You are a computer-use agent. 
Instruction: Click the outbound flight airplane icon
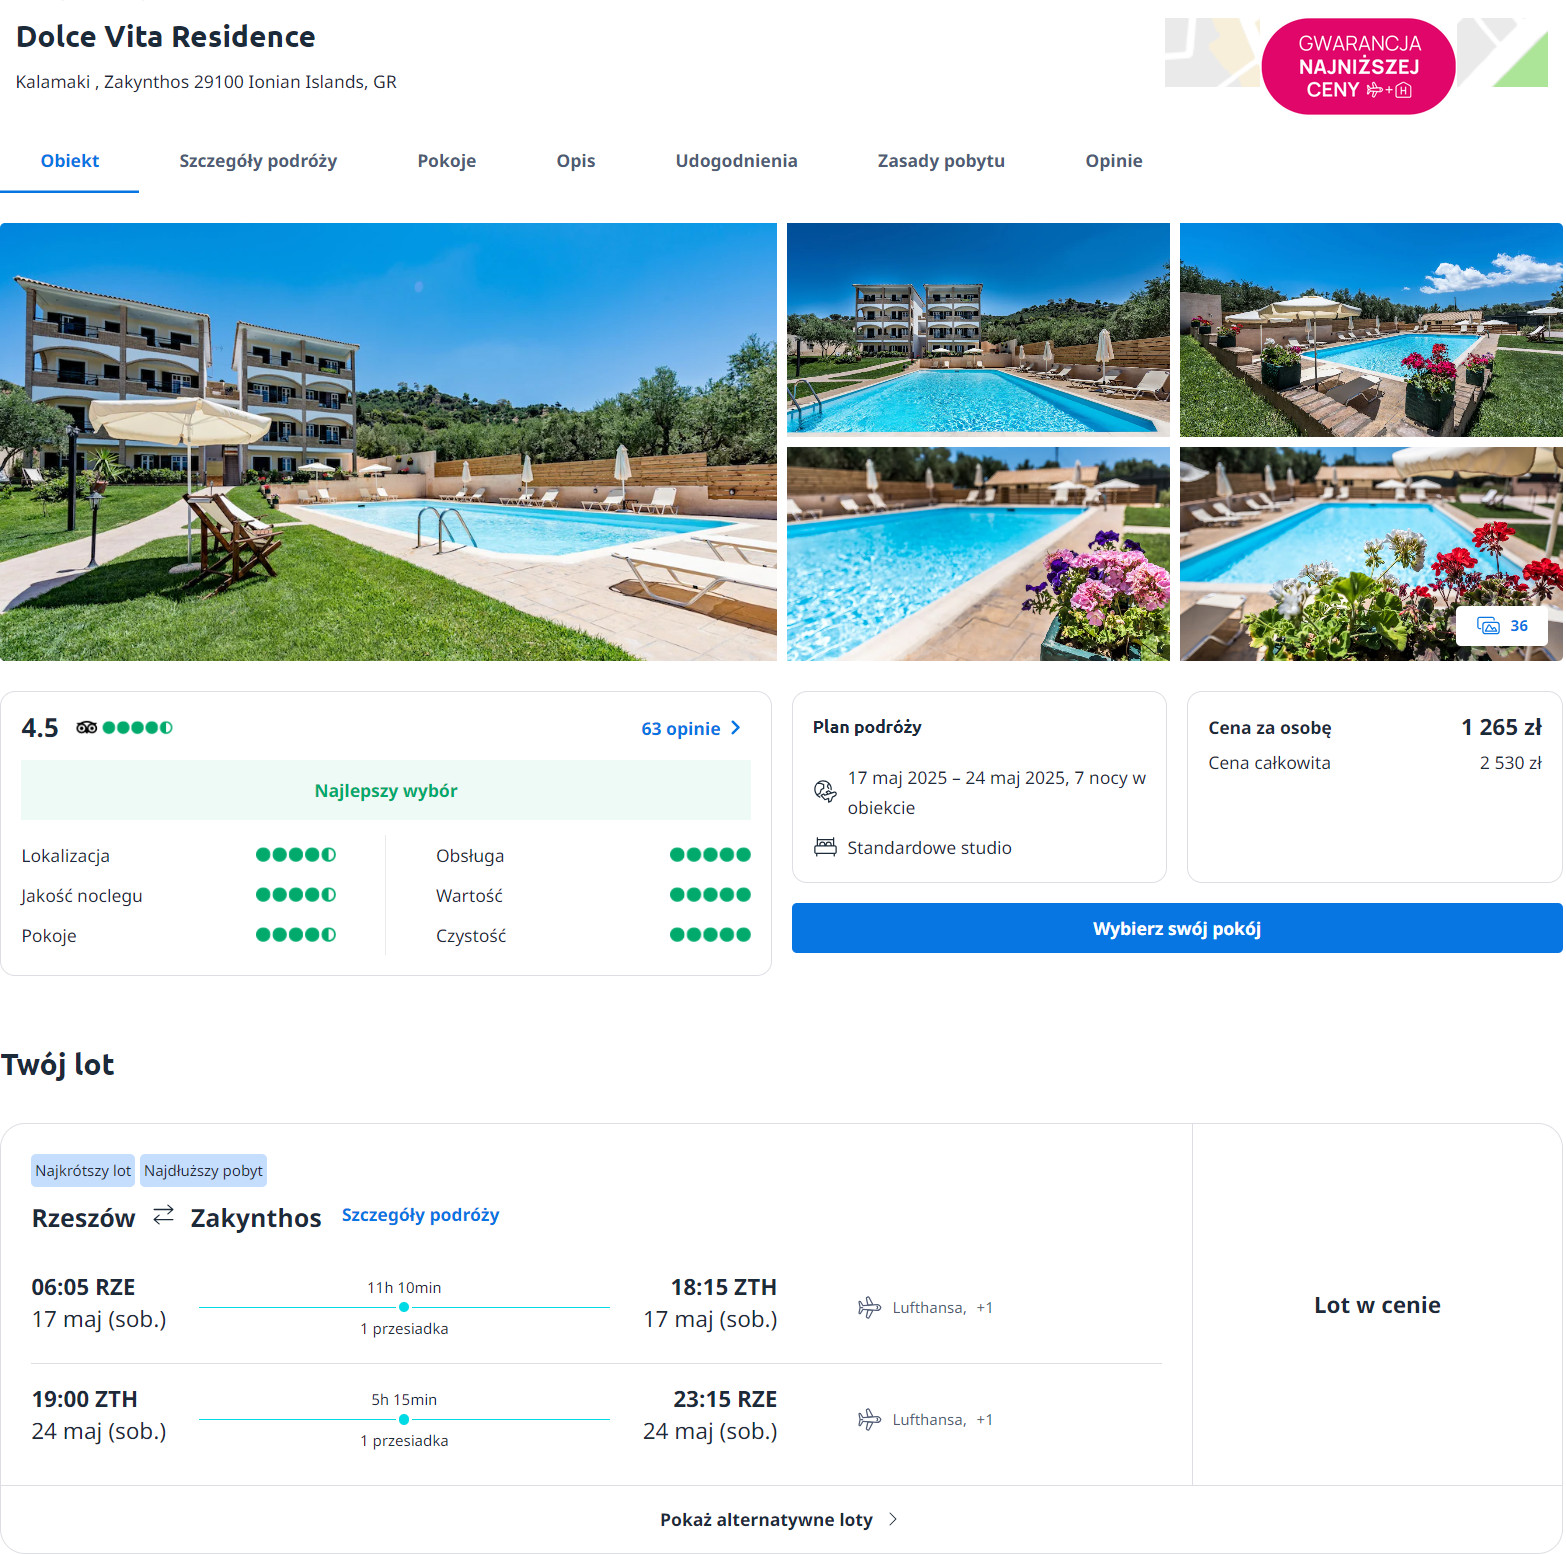pos(869,1307)
